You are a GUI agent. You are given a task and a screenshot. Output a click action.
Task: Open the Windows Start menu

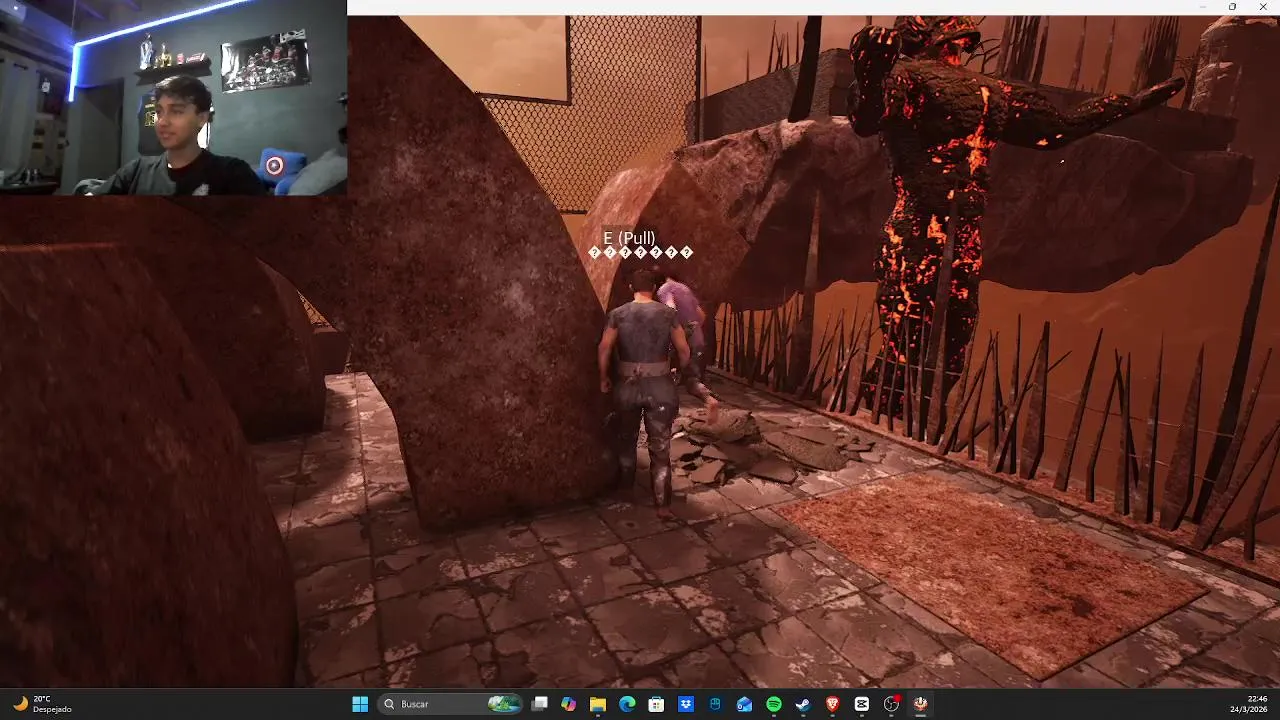[x=360, y=704]
